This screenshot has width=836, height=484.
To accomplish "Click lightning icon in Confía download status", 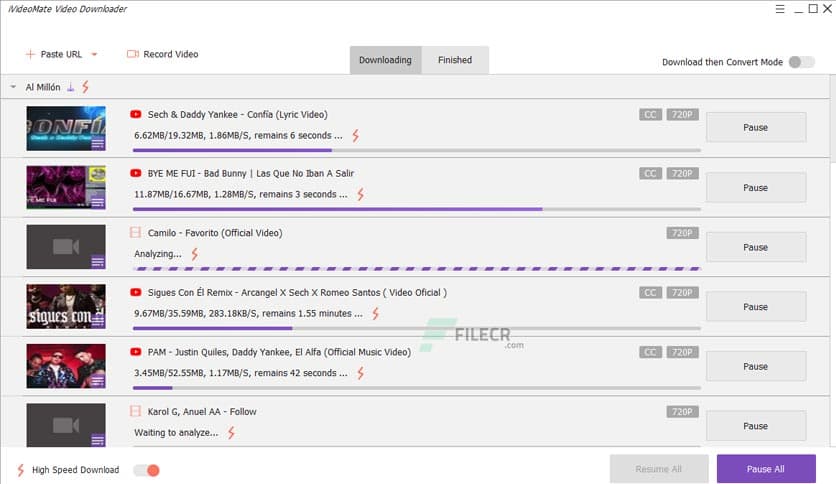I will click(x=356, y=136).
